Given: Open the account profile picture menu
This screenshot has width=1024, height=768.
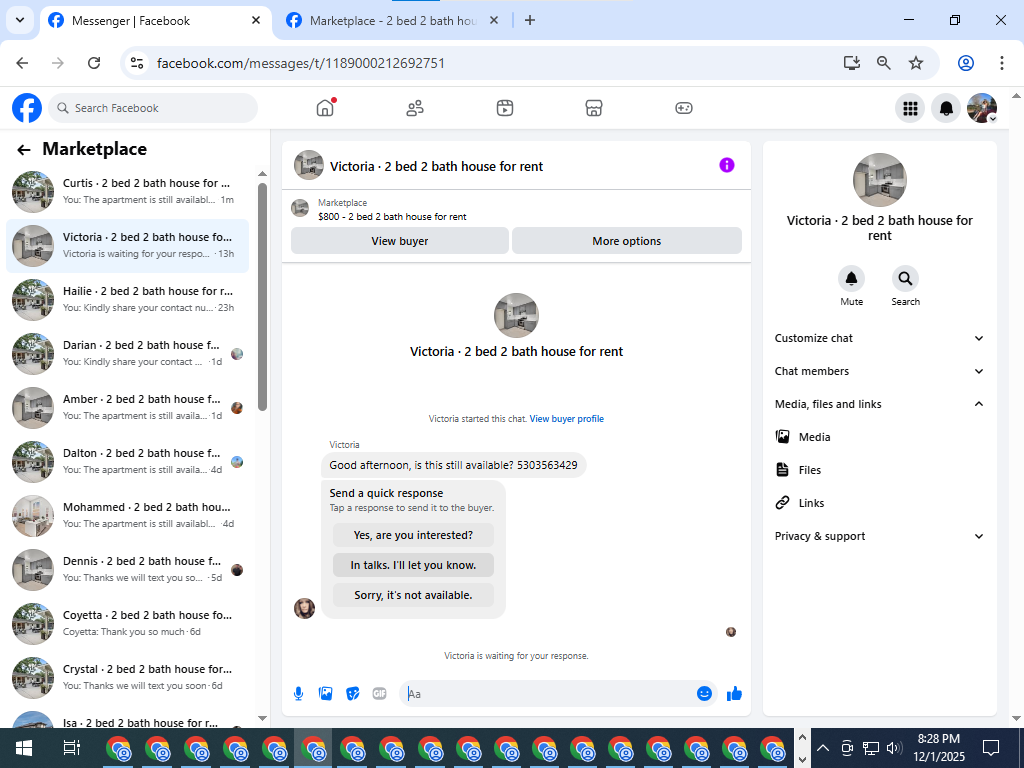Looking at the screenshot, I should [982, 108].
